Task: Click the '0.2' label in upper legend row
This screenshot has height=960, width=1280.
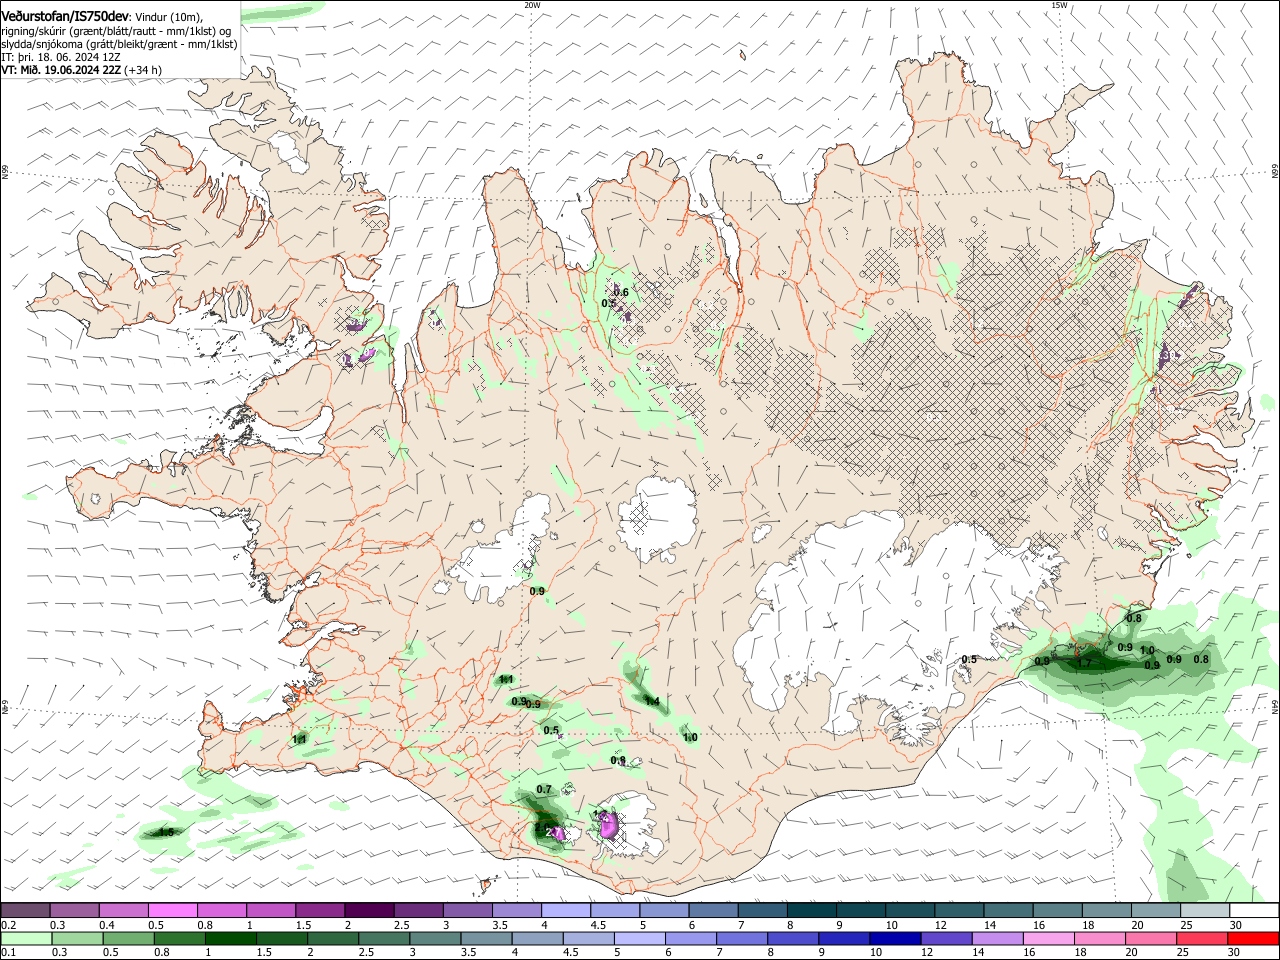Action: pos(8,925)
